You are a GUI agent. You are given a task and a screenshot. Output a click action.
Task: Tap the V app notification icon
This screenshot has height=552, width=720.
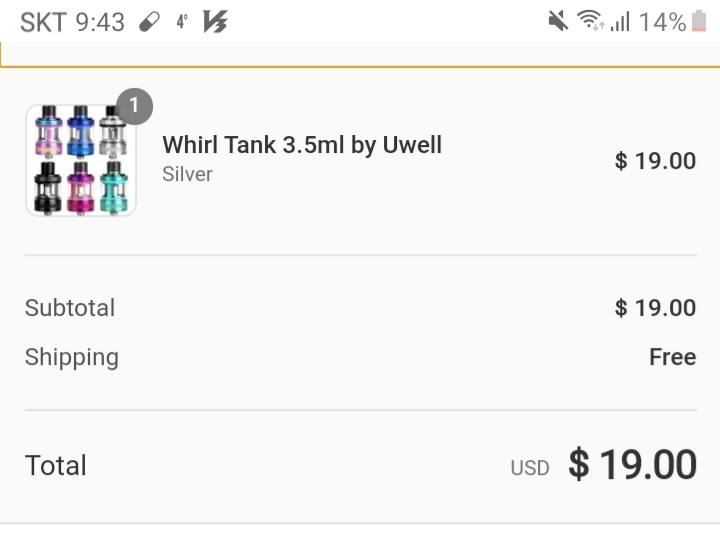[215, 22]
